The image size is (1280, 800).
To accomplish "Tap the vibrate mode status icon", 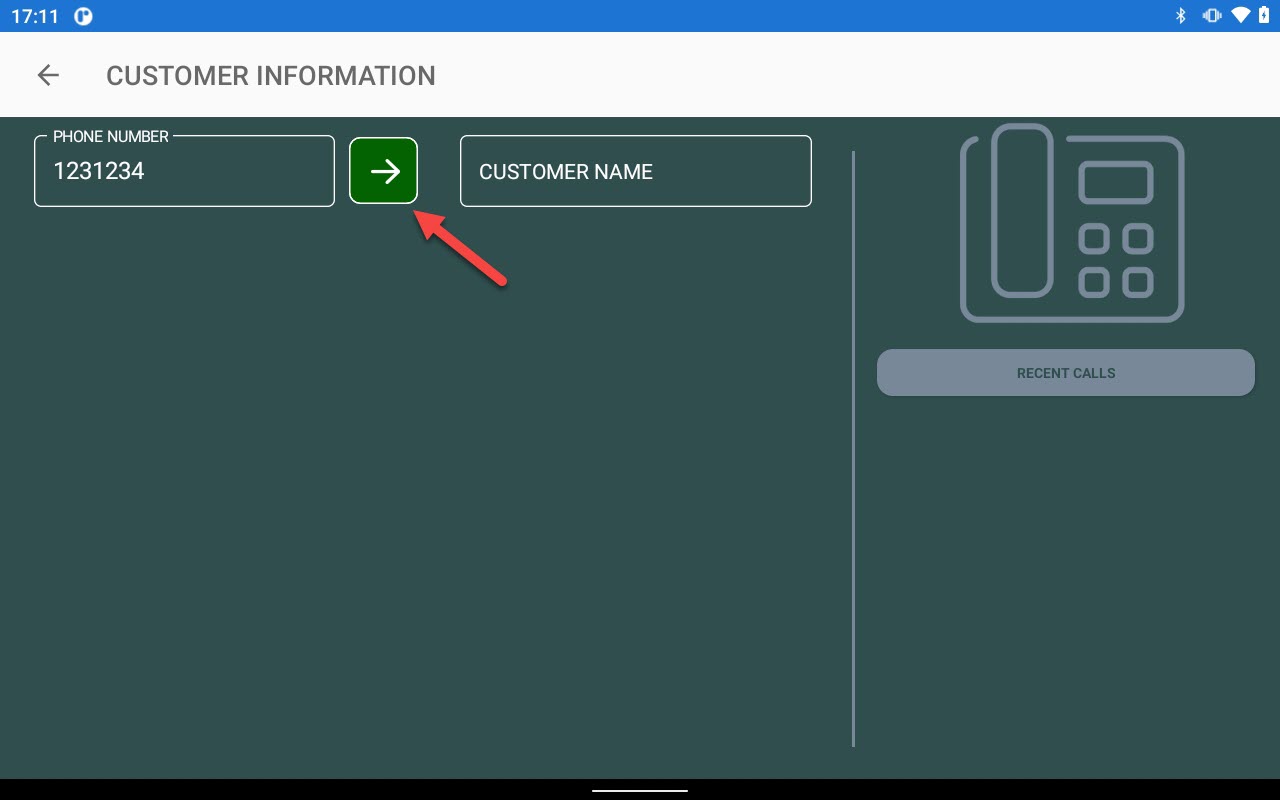I will (x=1212, y=15).
